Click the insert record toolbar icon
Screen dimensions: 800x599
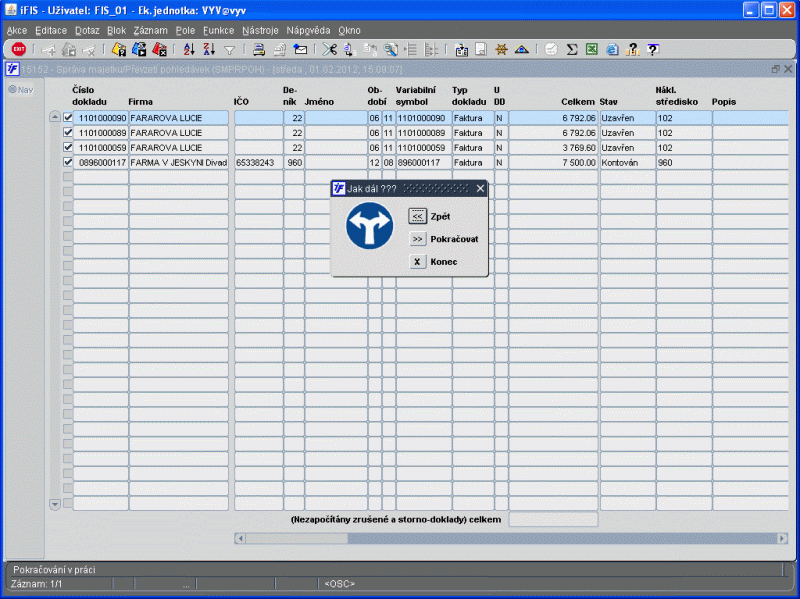click(x=48, y=50)
